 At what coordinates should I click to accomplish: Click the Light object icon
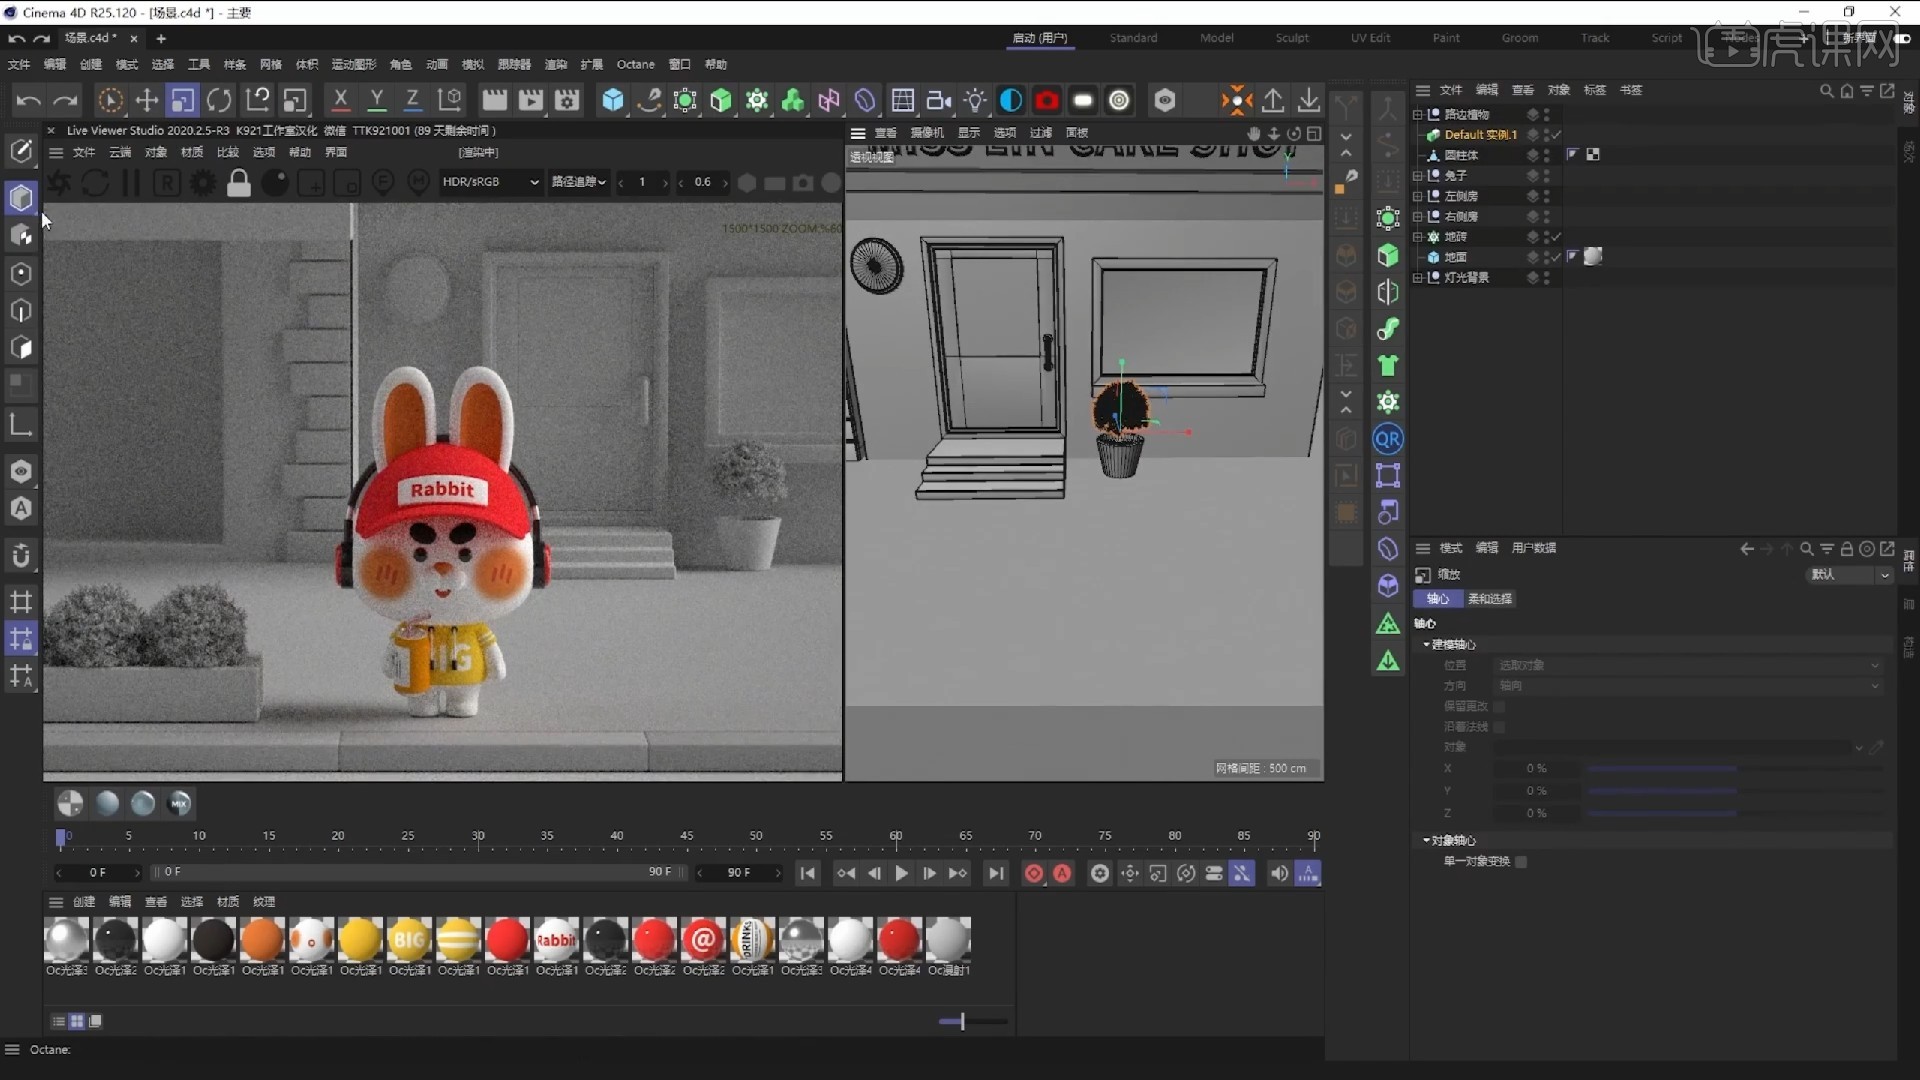tap(975, 100)
